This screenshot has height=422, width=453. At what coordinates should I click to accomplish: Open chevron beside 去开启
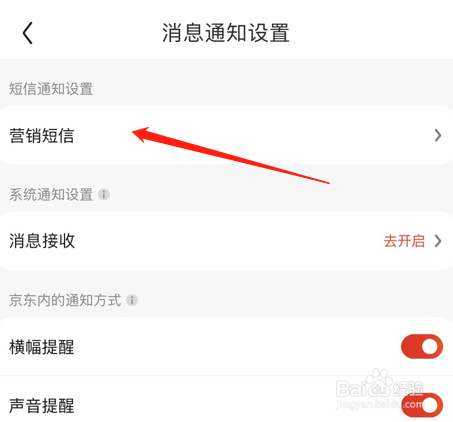pos(438,241)
